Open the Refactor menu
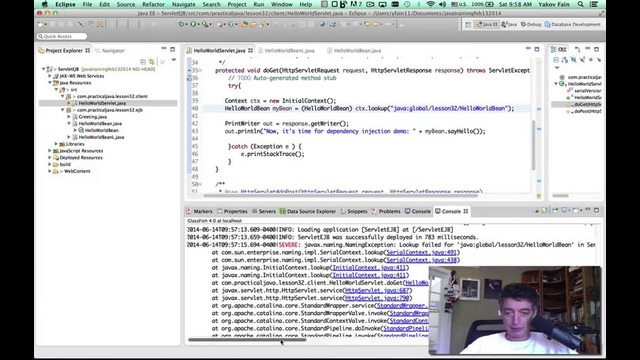This screenshot has width=640, height=360. [153, 4]
